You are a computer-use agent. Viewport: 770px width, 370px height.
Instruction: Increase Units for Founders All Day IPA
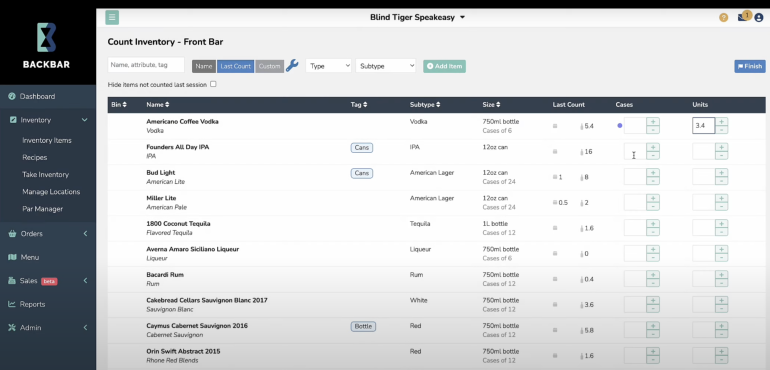click(x=721, y=147)
